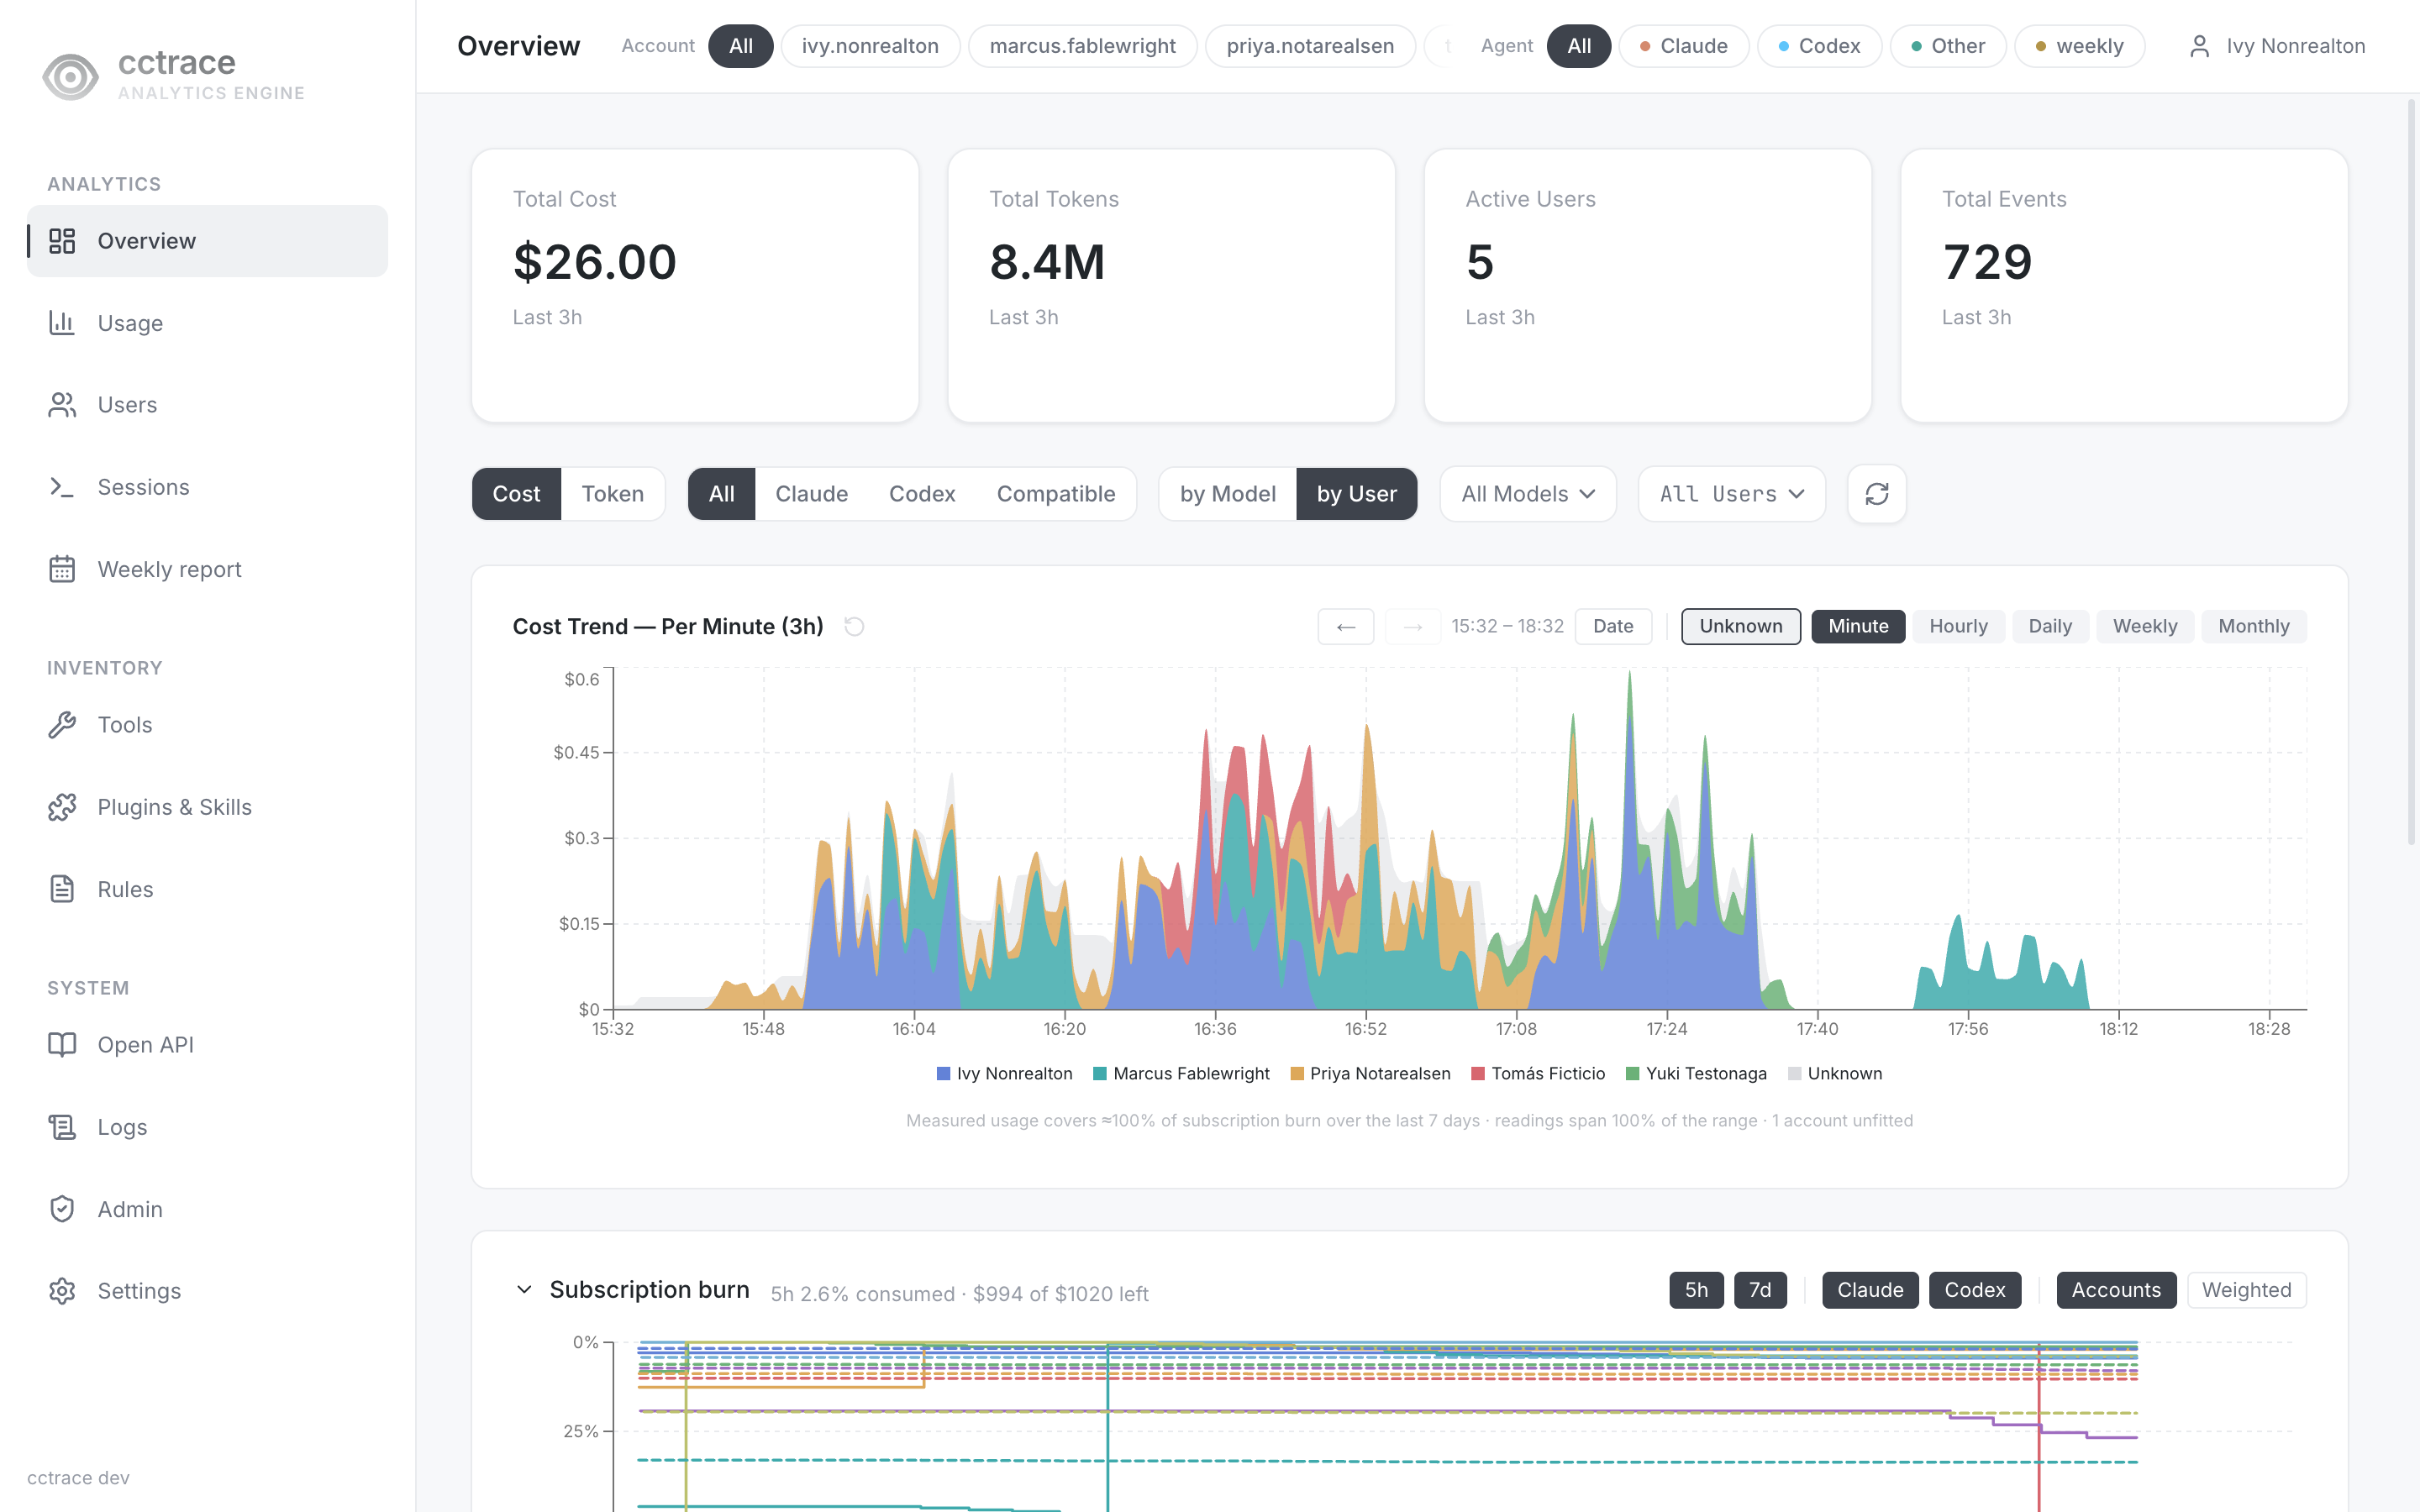Filter agent to Claude chip
2420x1512 pixels.
tap(1684, 46)
